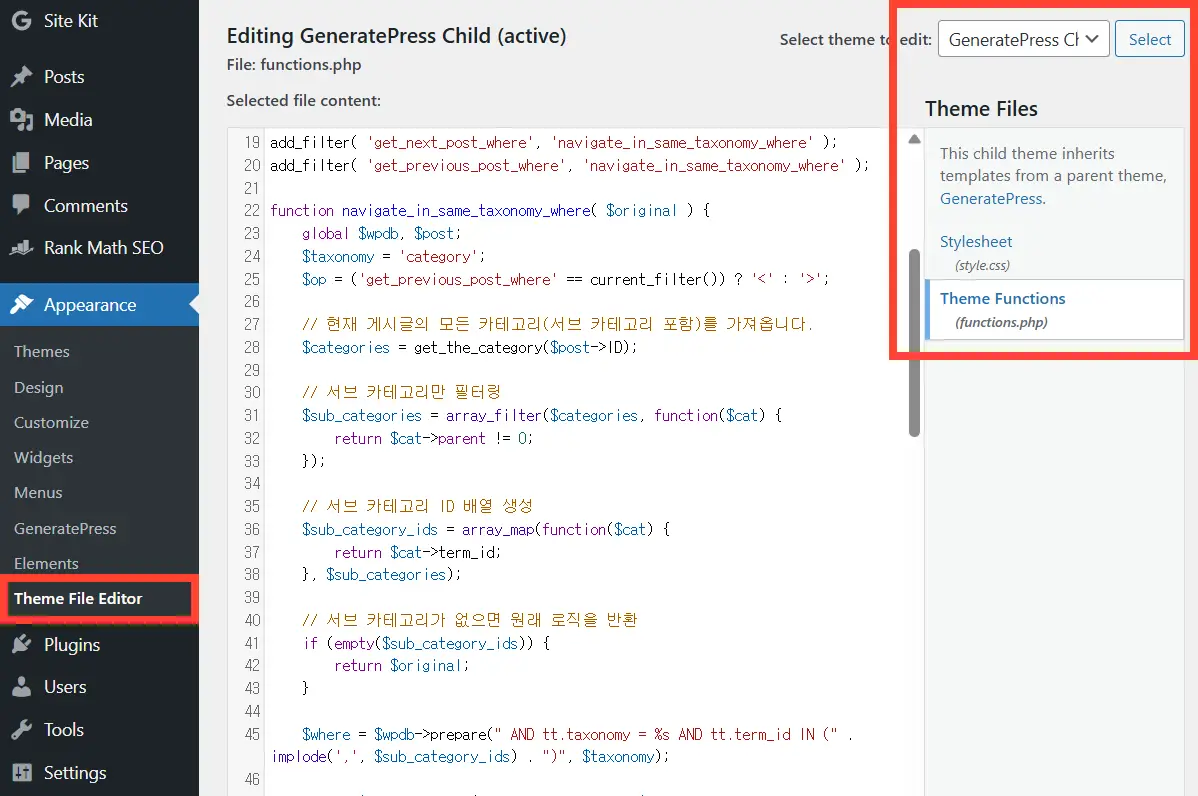Image resolution: width=1198 pixels, height=796 pixels.
Task: Click the Rank Math SEO icon
Action: (21, 248)
